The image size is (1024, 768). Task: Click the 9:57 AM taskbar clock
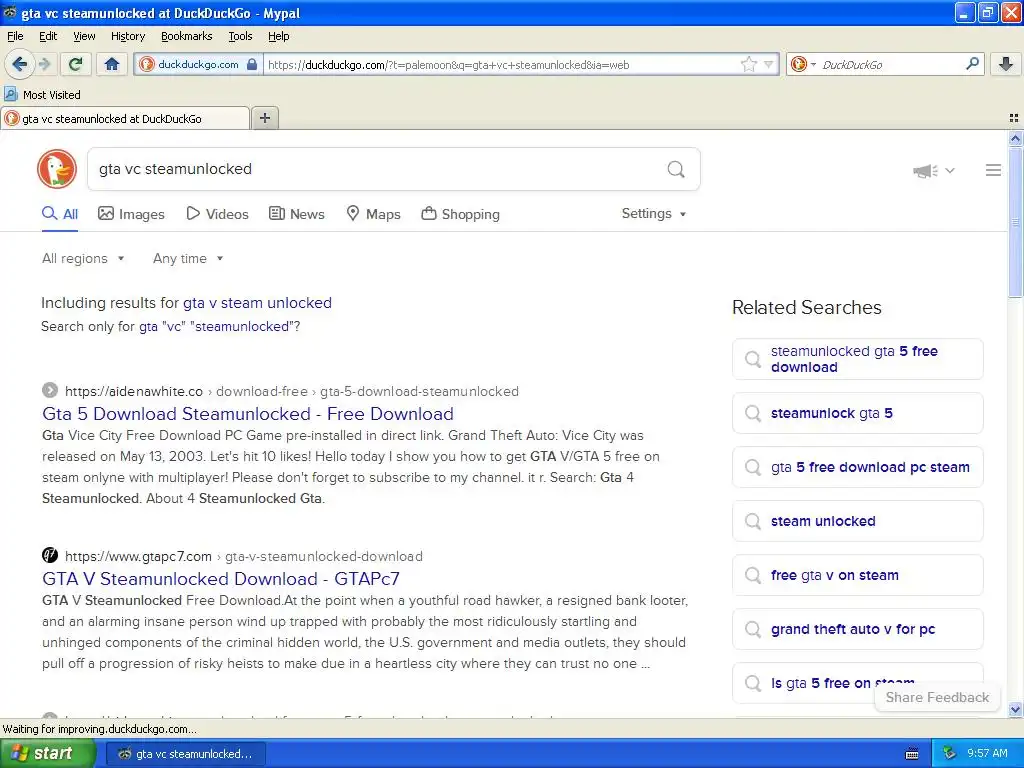[x=987, y=754]
